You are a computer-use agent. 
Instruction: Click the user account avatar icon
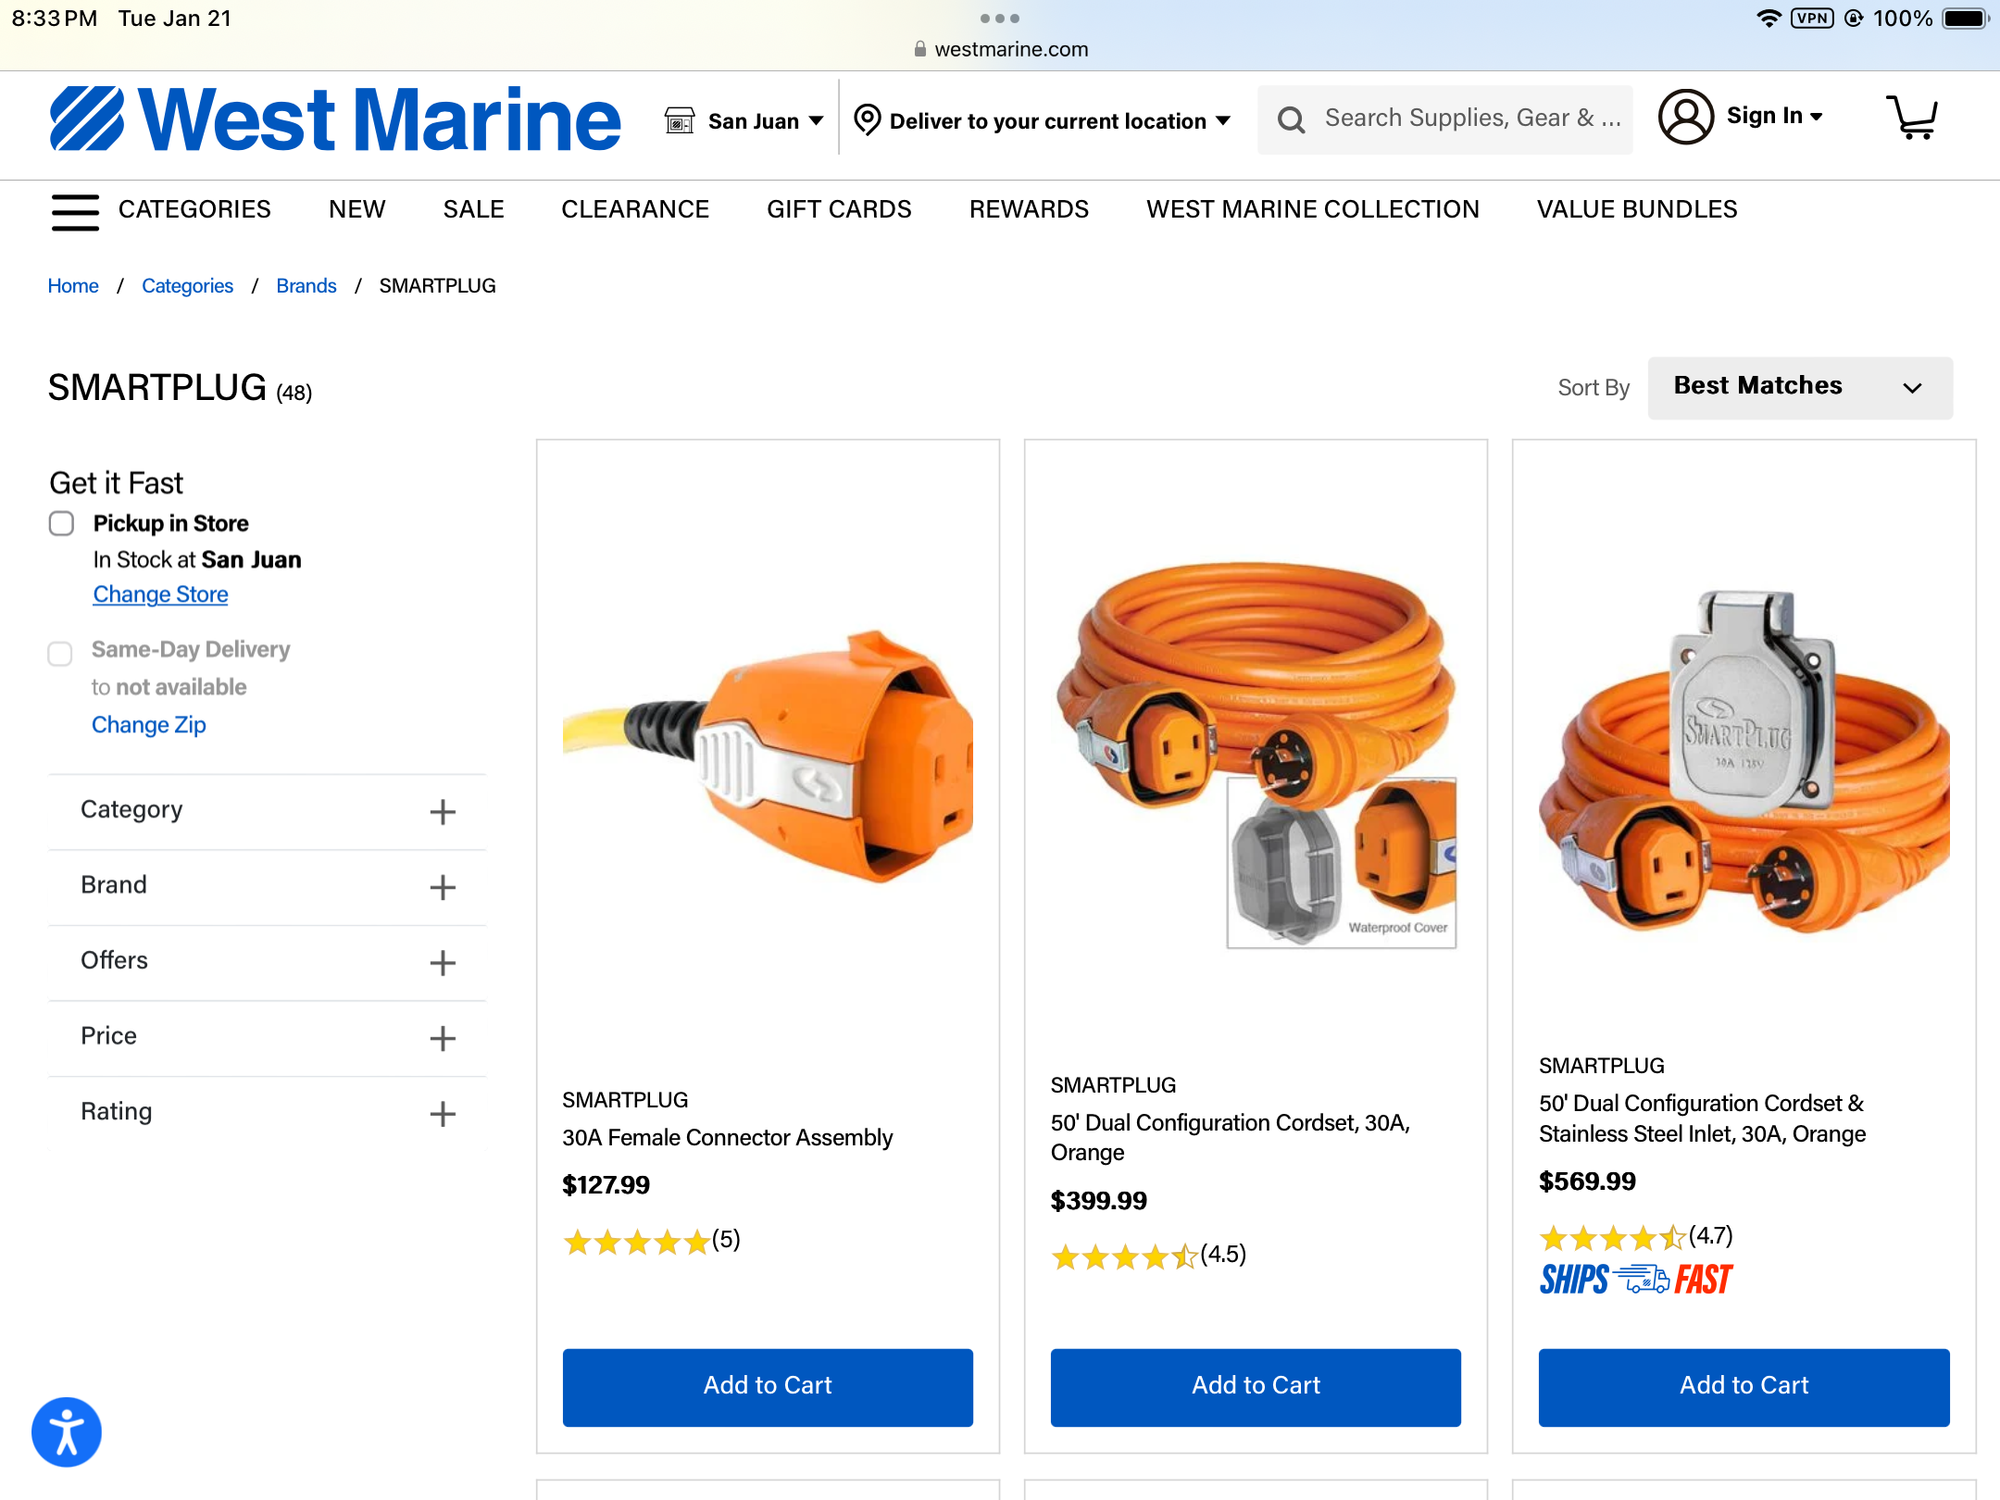(1686, 117)
